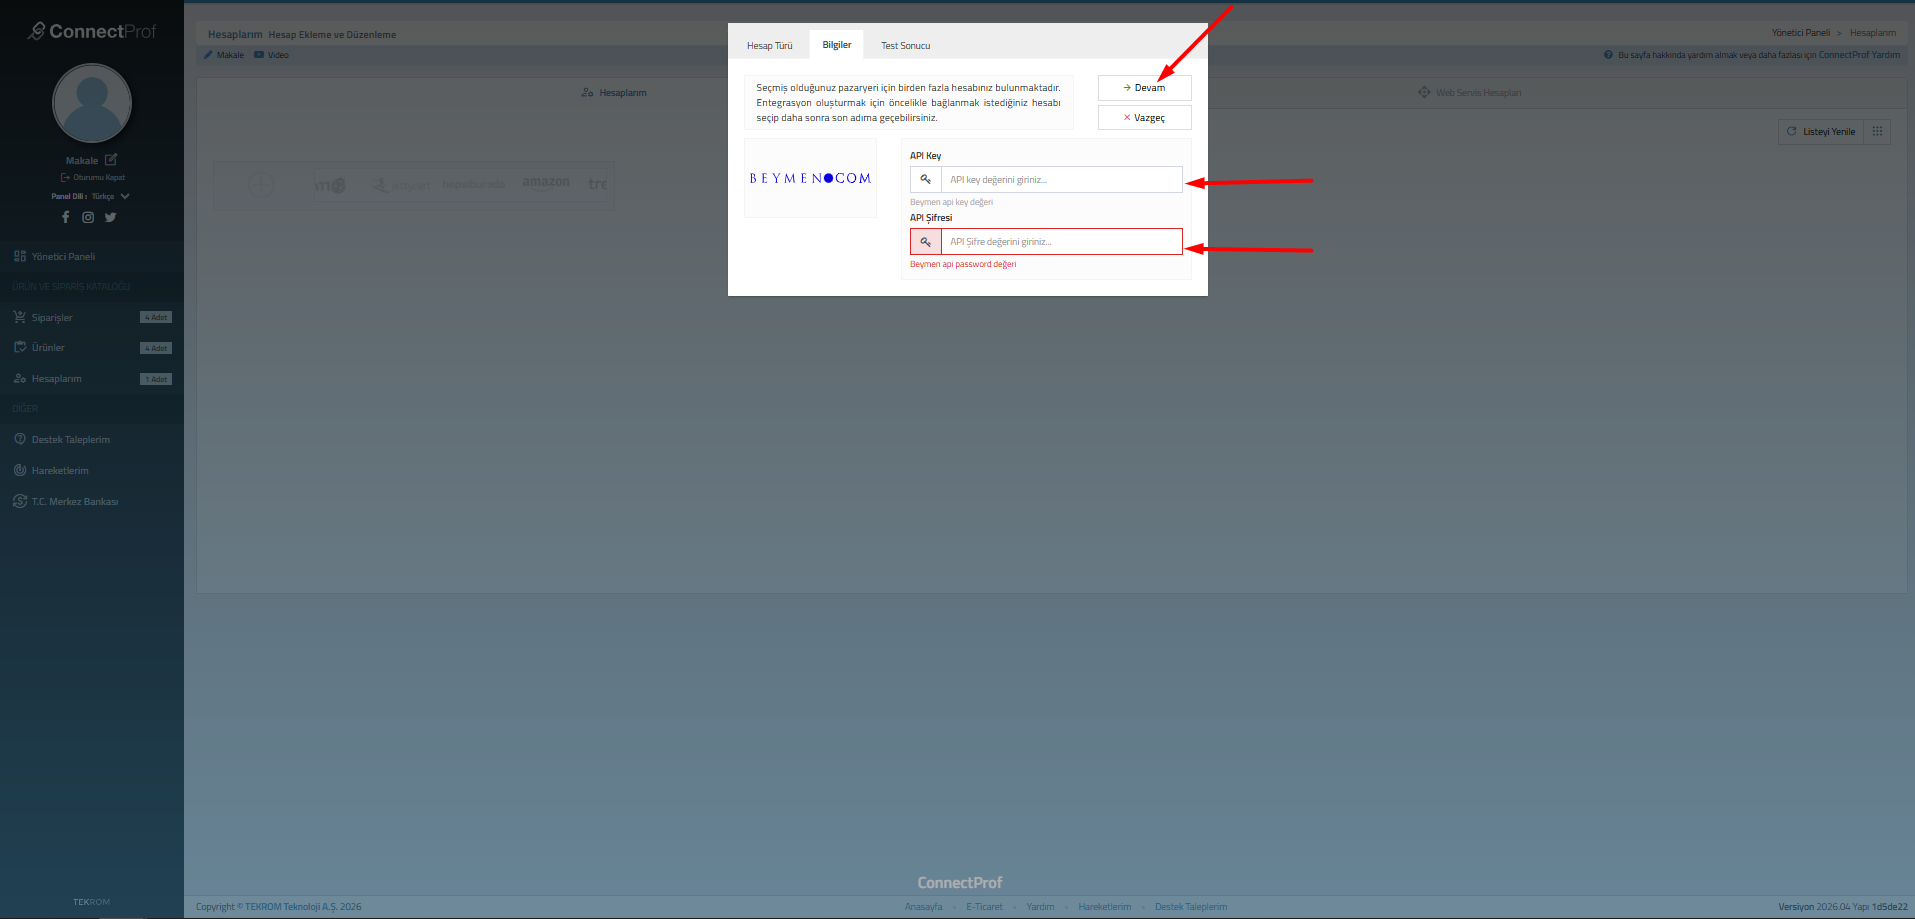Focus the API Key input field
The height and width of the screenshot is (919, 1915).
(1061, 180)
